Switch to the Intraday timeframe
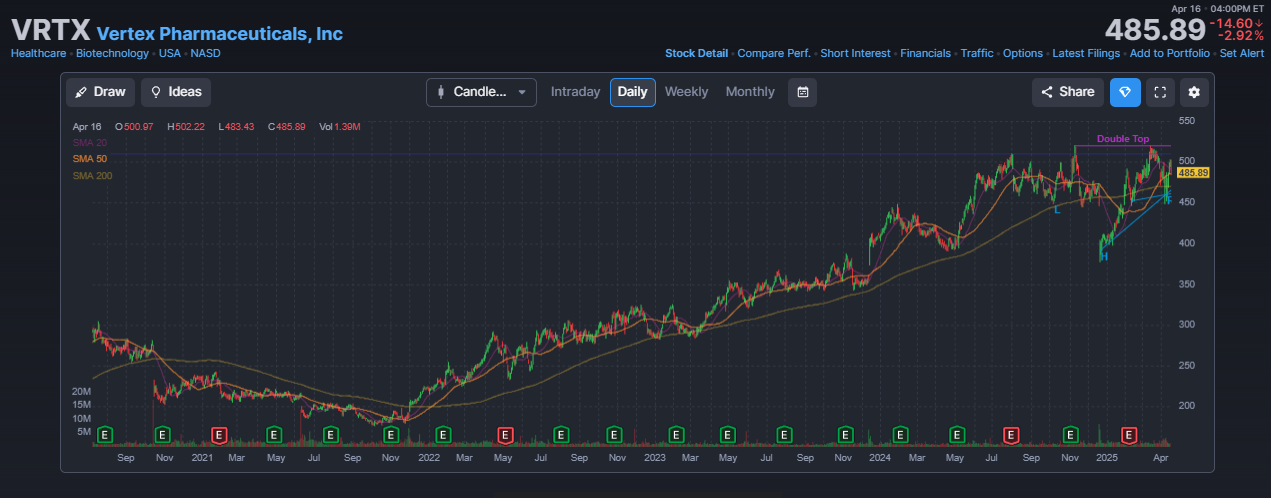This screenshot has width=1271, height=498. coord(575,92)
